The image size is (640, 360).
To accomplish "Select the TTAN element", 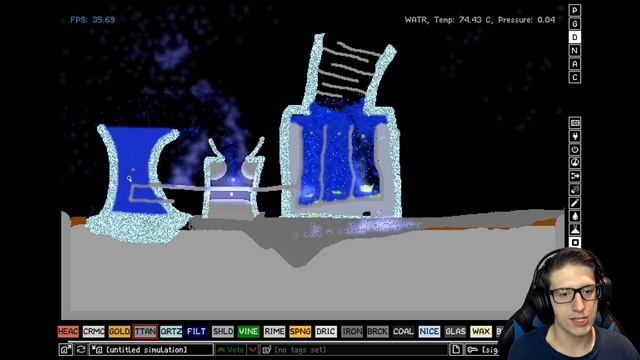I will click(145, 331).
